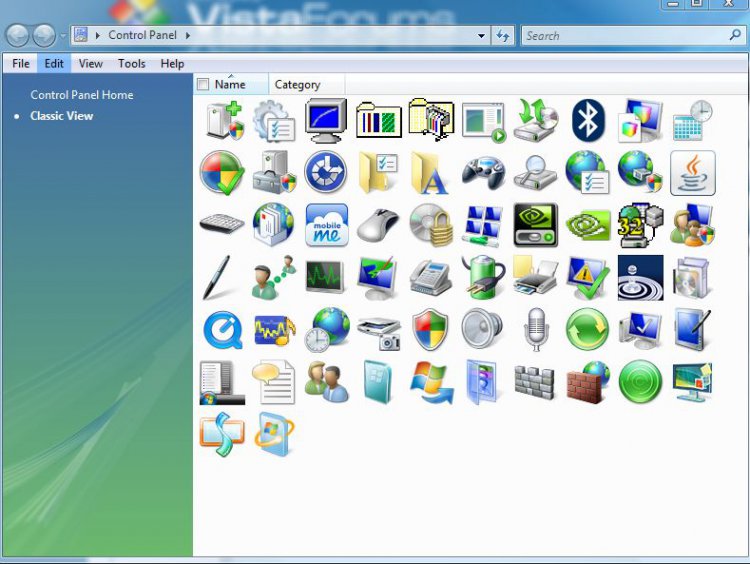750x564 pixels.
Task: Go to Control Panel Home
Action: [x=82, y=95]
